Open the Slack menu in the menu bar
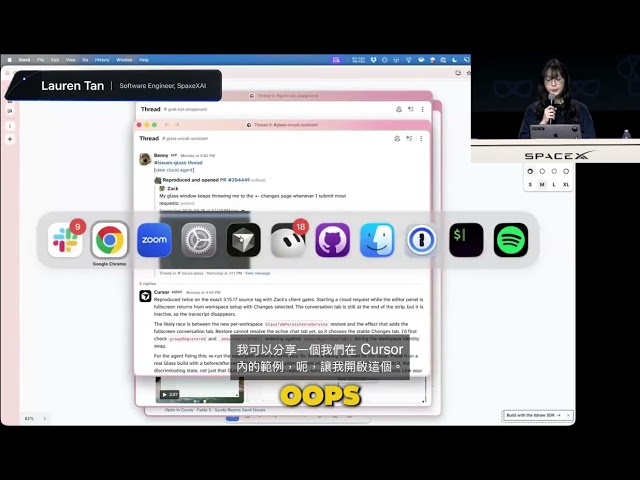 click(x=24, y=60)
